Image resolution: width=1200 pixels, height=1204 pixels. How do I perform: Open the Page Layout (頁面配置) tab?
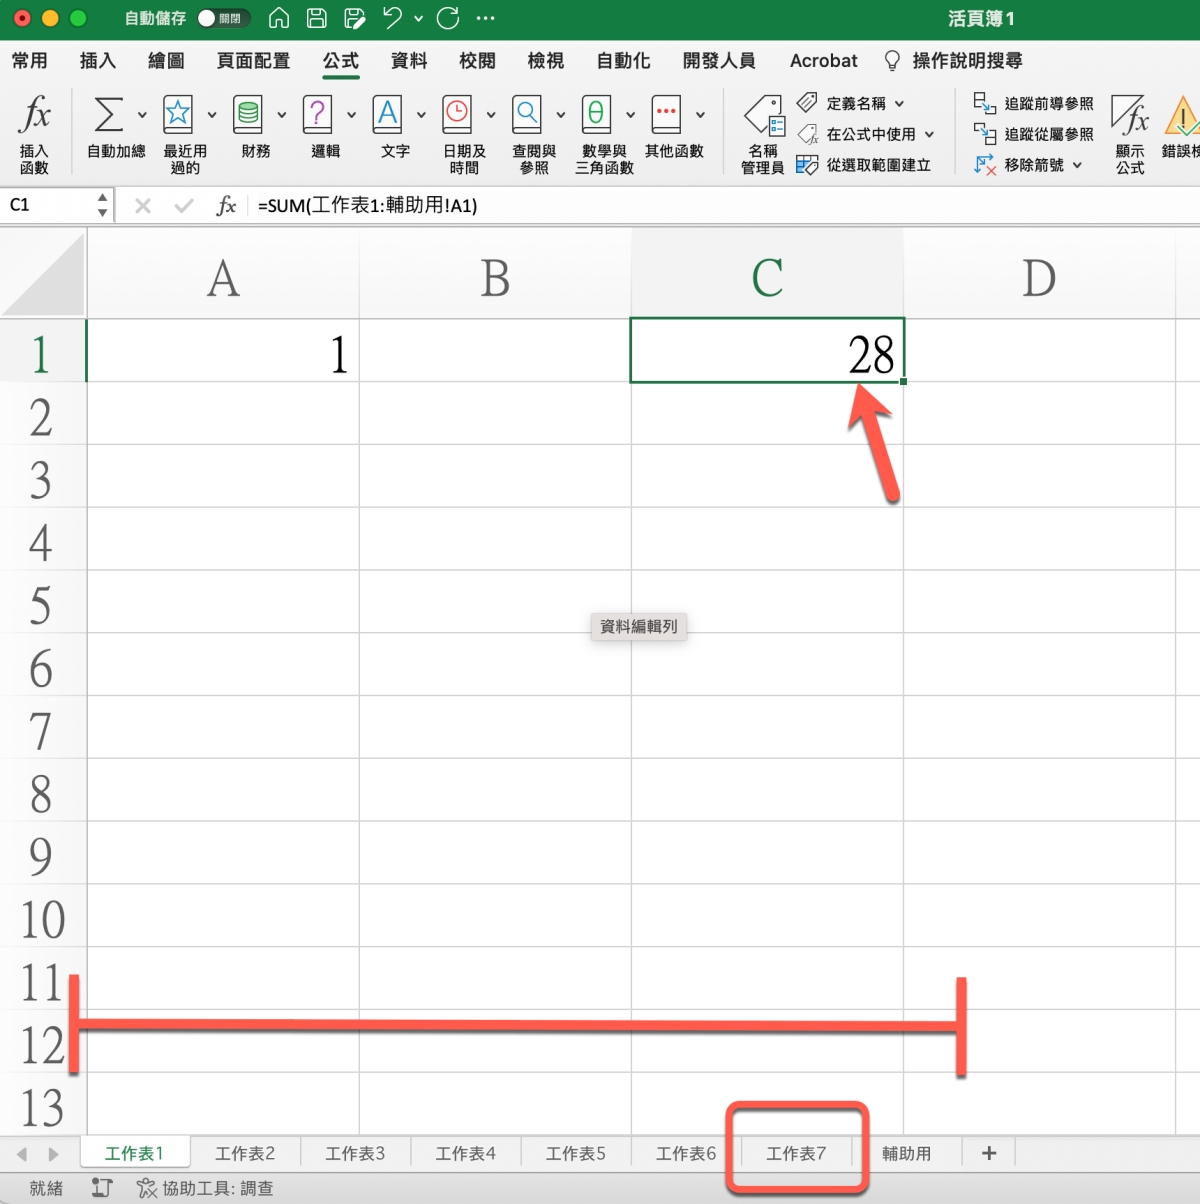[253, 61]
